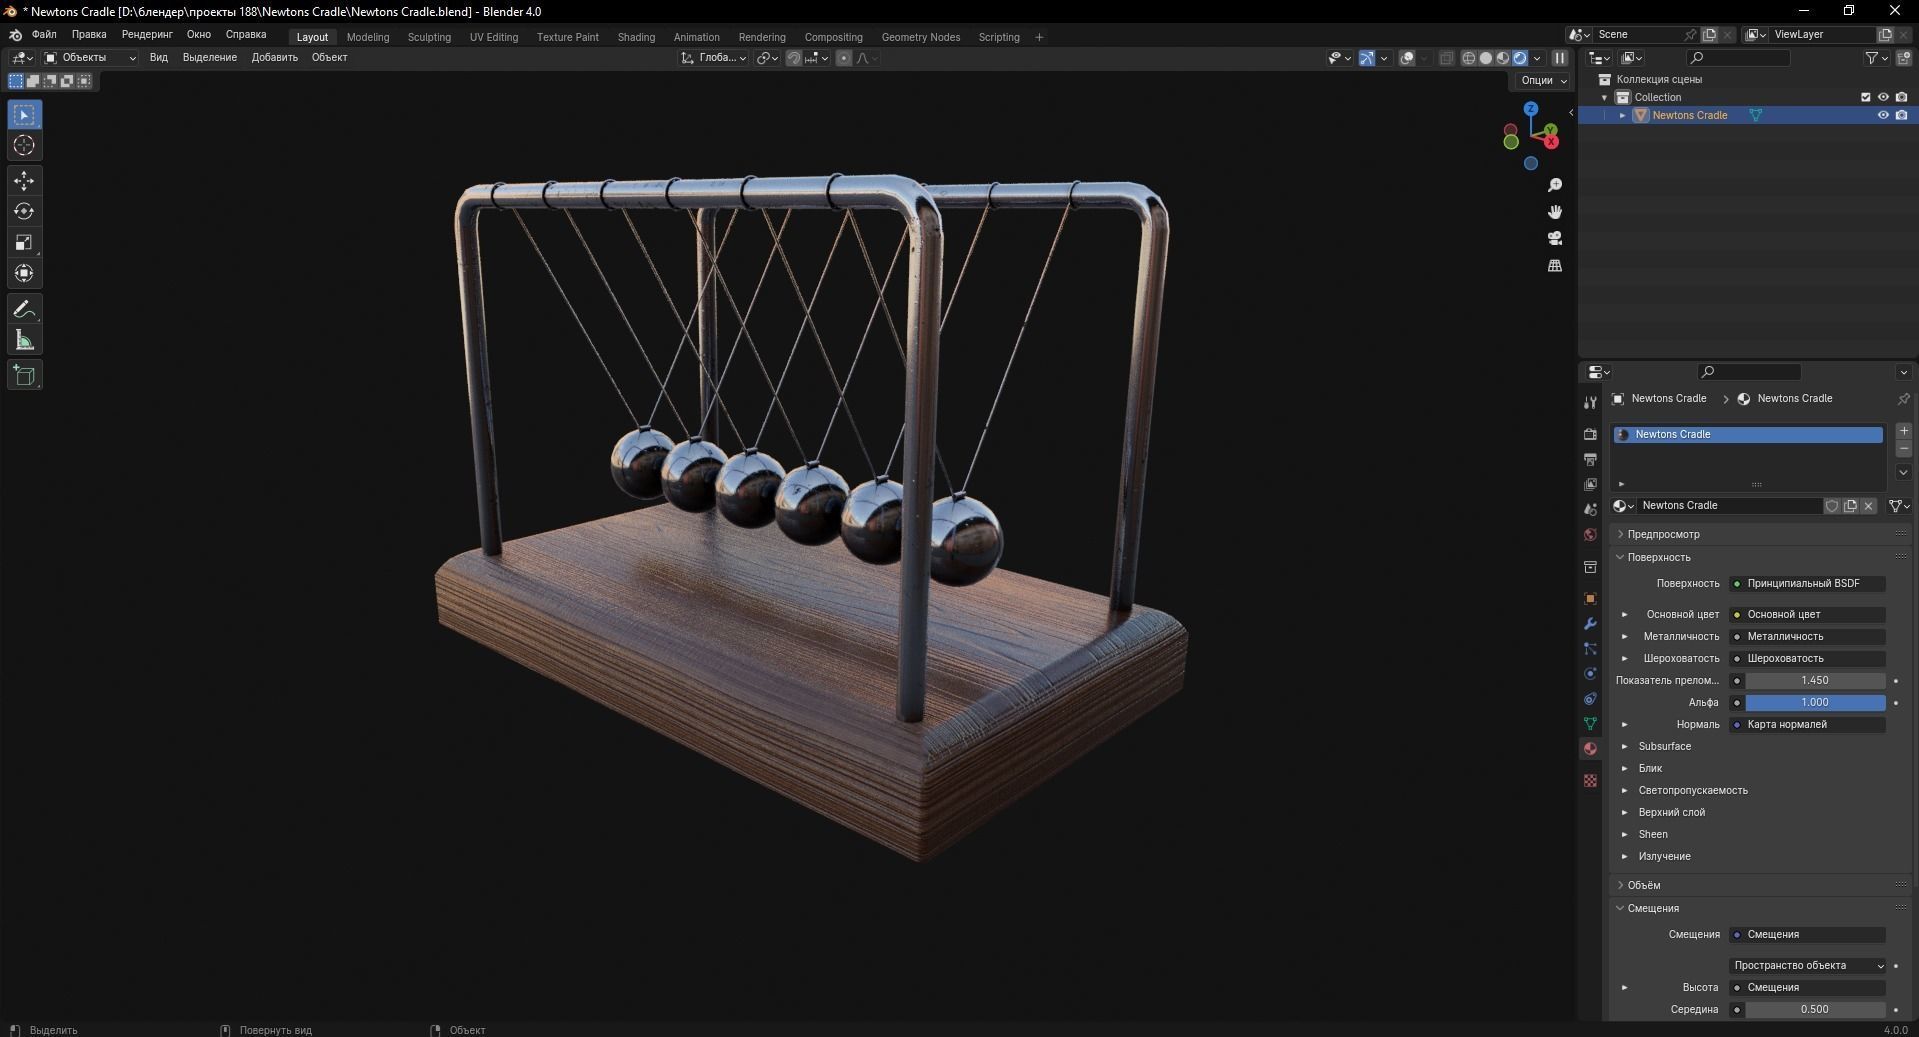Disable Newtons Cradle in renders
1919x1037 pixels.
[1902, 115]
